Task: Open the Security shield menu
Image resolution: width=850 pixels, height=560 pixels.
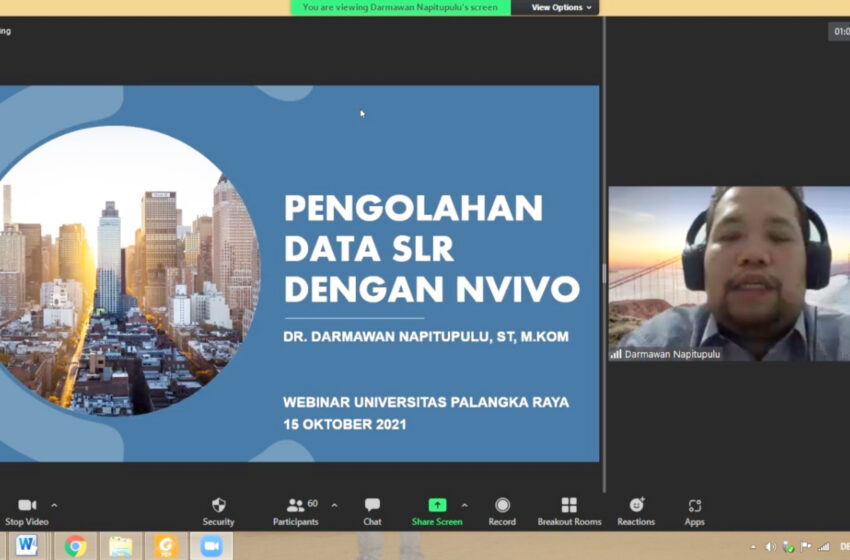Action: (218, 512)
